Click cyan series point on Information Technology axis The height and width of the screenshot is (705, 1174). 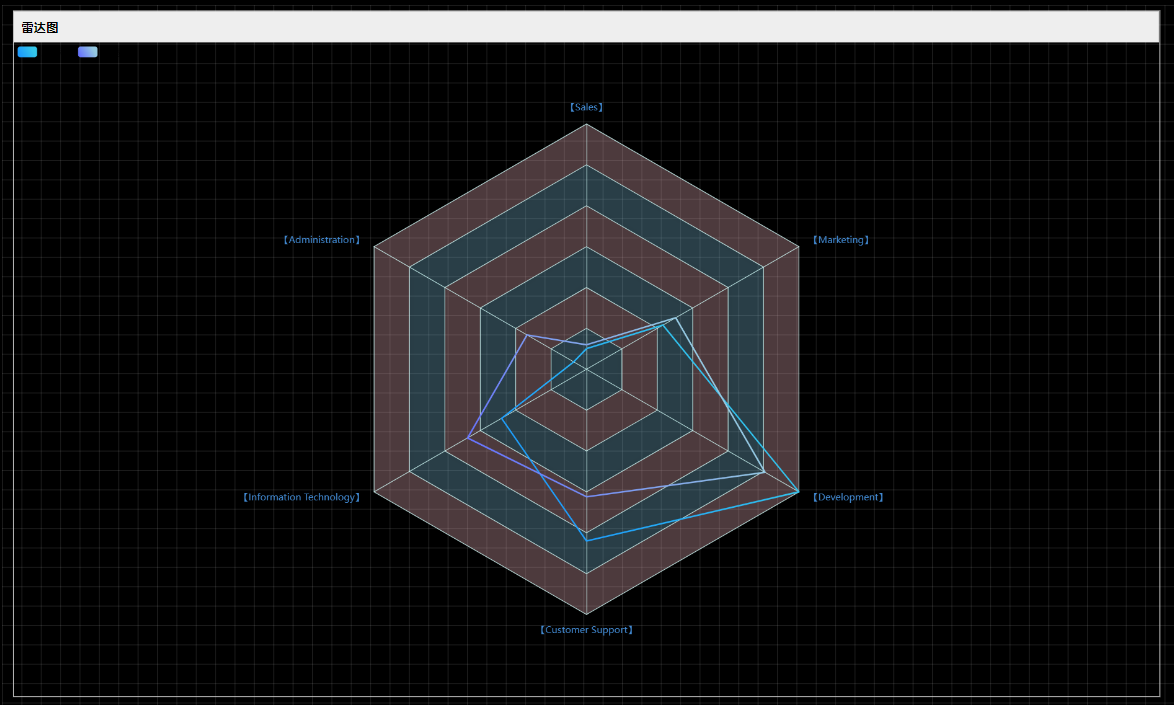pyautogui.click(x=502, y=418)
